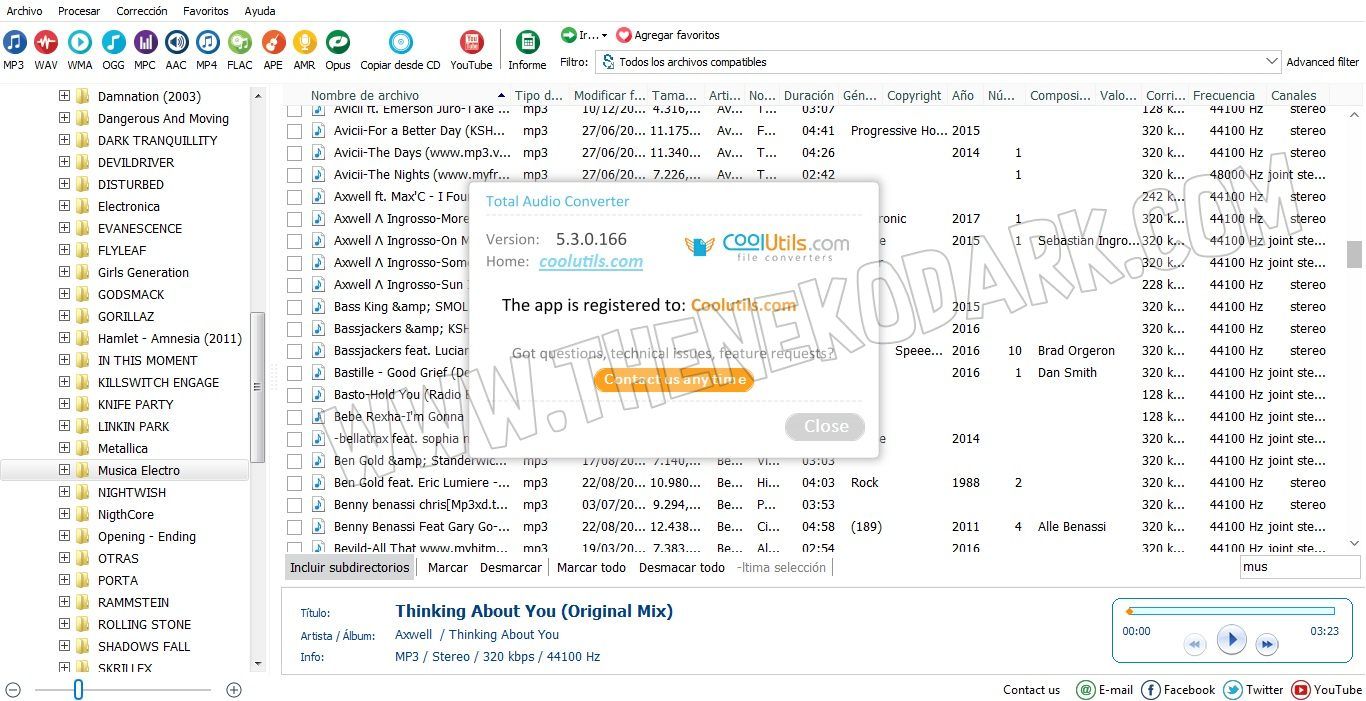The width and height of the screenshot is (1366, 701).
Task: Adjust the zoom slider handle
Action: pyautogui.click(x=78, y=690)
